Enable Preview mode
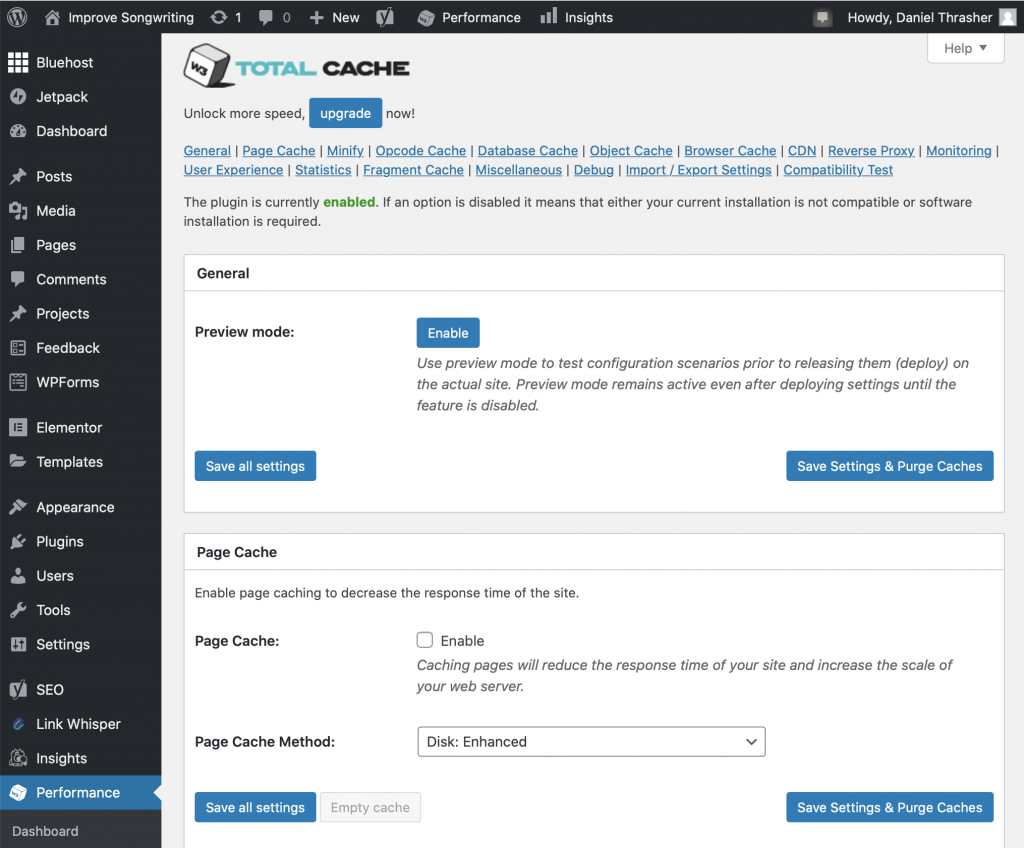The image size is (1024, 848). click(x=447, y=332)
